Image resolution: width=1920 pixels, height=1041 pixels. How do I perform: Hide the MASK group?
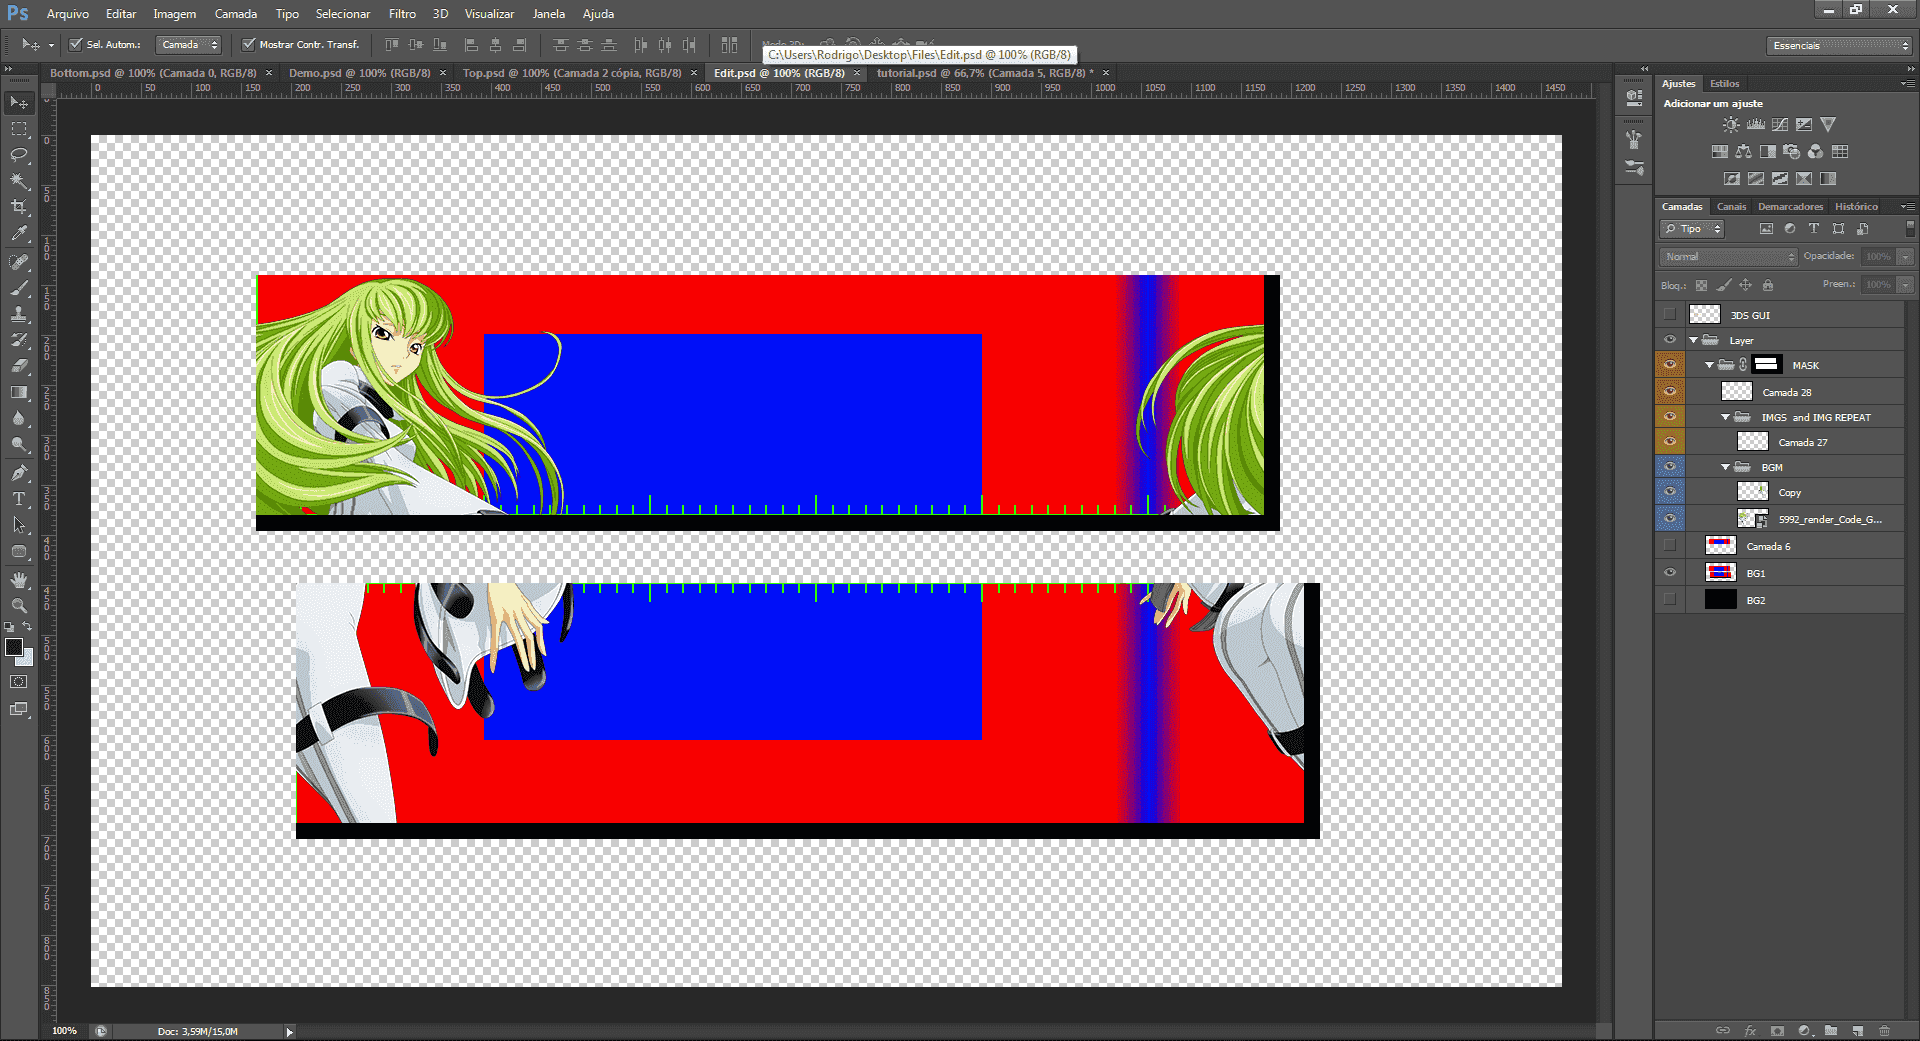tap(1670, 365)
